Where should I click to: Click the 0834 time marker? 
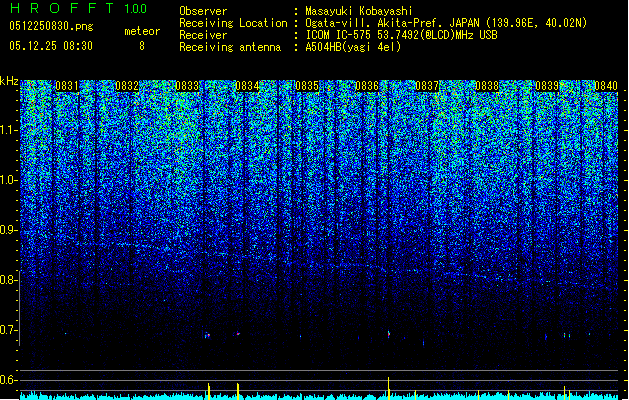click(247, 86)
